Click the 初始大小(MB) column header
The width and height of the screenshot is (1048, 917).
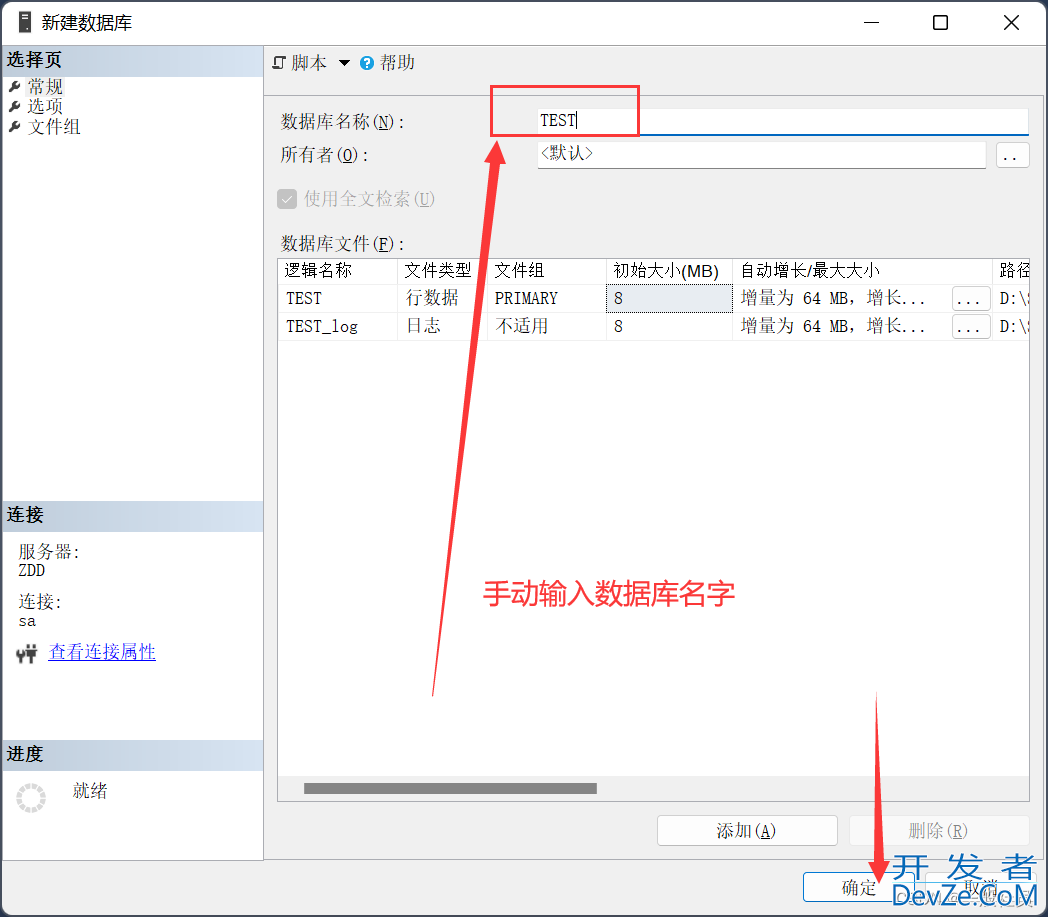click(x=669, y=271)
